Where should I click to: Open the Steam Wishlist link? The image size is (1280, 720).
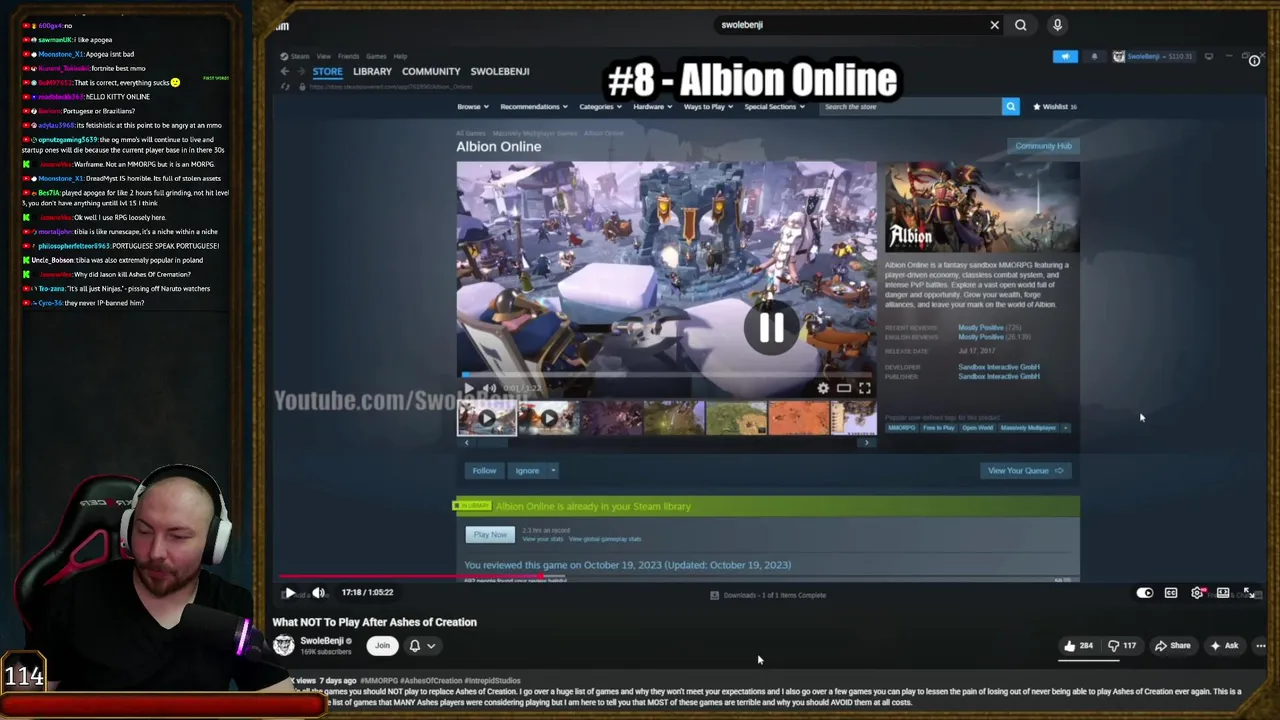coord(1055,107)
